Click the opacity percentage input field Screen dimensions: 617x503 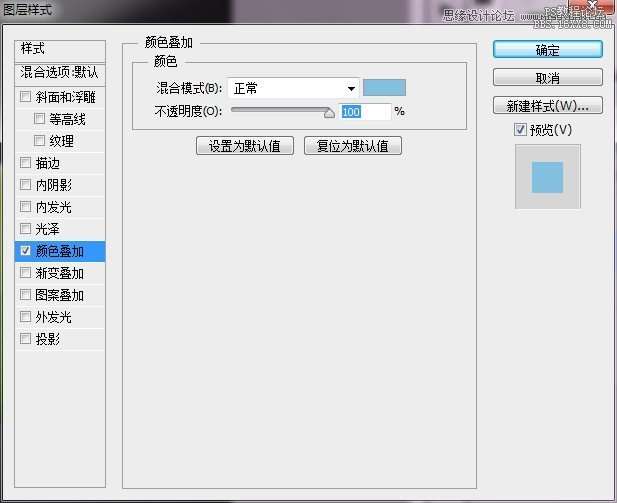365,112
